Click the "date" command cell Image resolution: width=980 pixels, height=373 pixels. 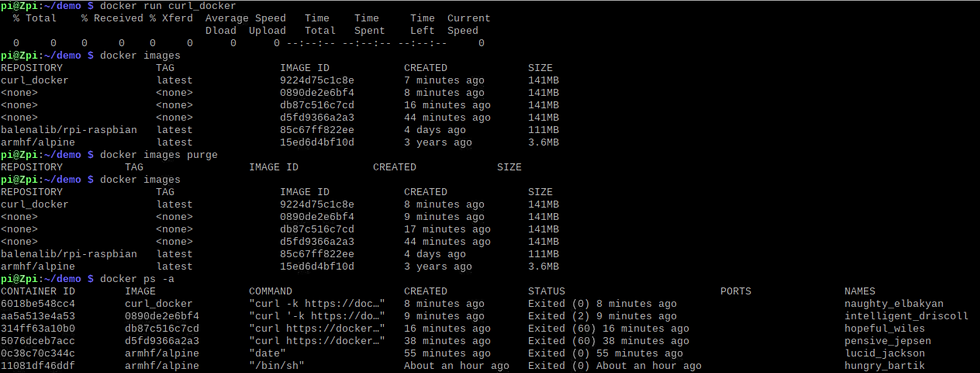click(268, 353)
